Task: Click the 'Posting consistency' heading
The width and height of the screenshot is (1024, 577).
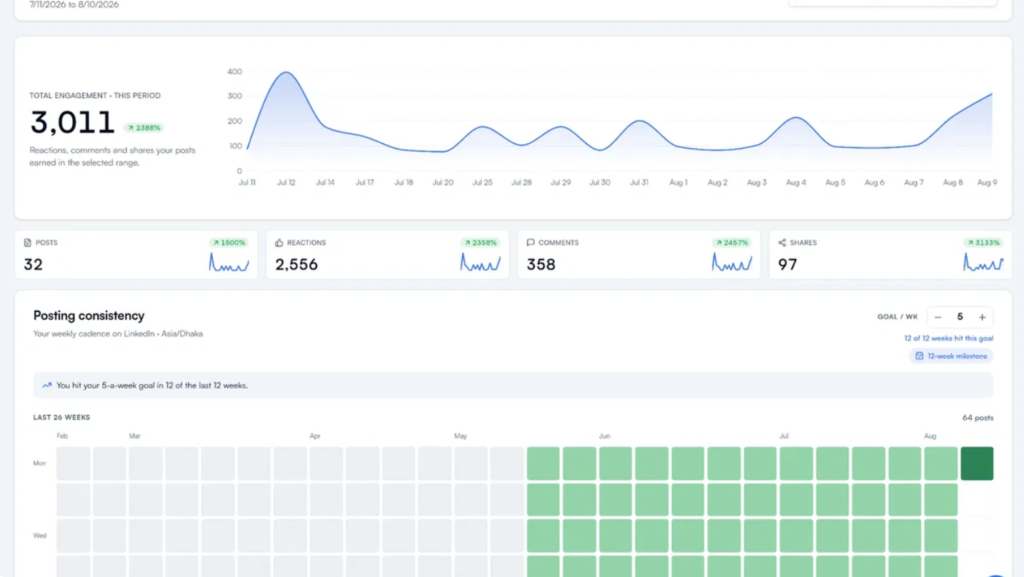Action: point(89,316)
